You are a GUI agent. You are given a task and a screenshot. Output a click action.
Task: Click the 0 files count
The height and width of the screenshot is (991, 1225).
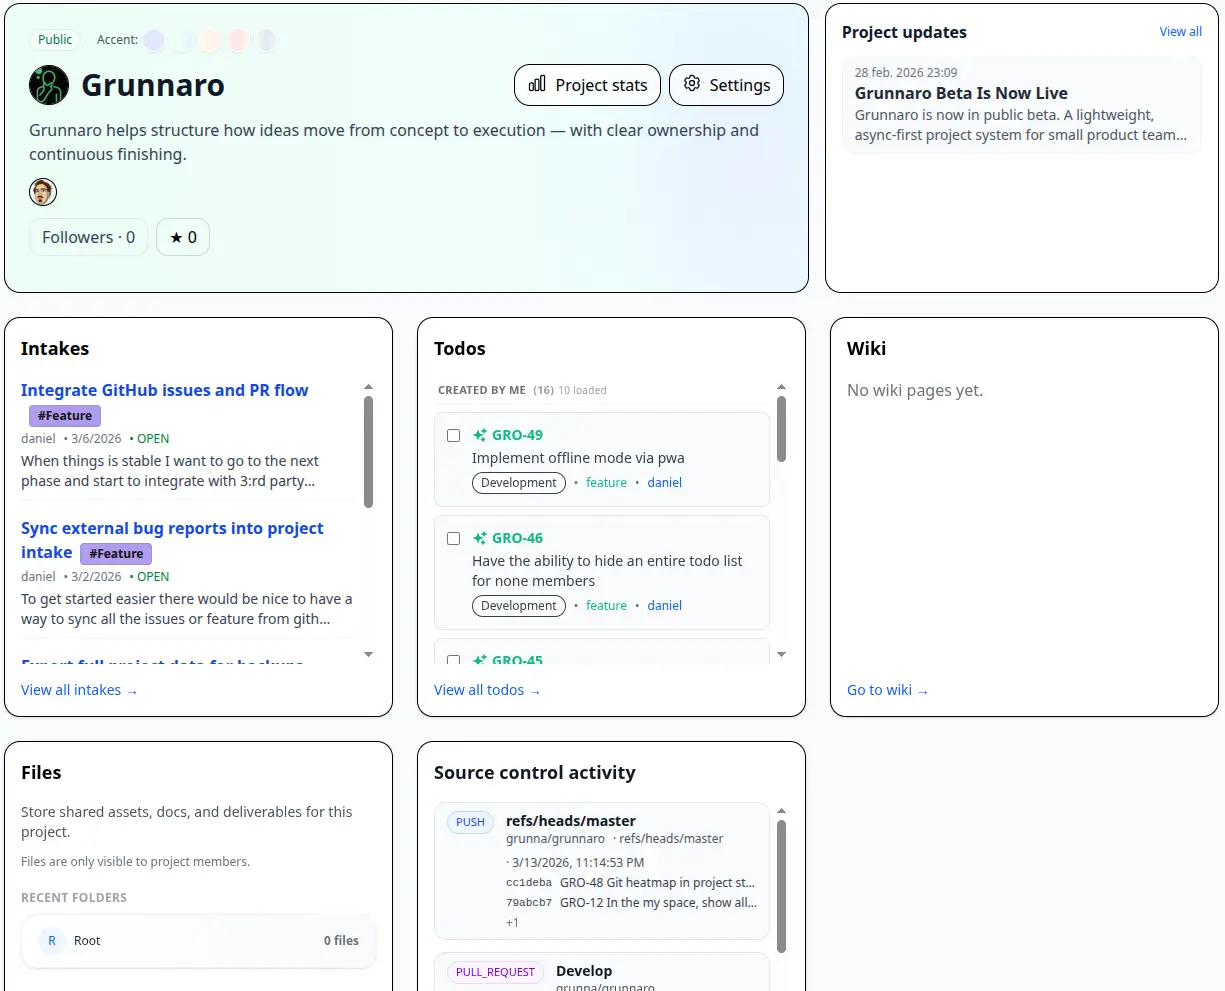point(341,941)
